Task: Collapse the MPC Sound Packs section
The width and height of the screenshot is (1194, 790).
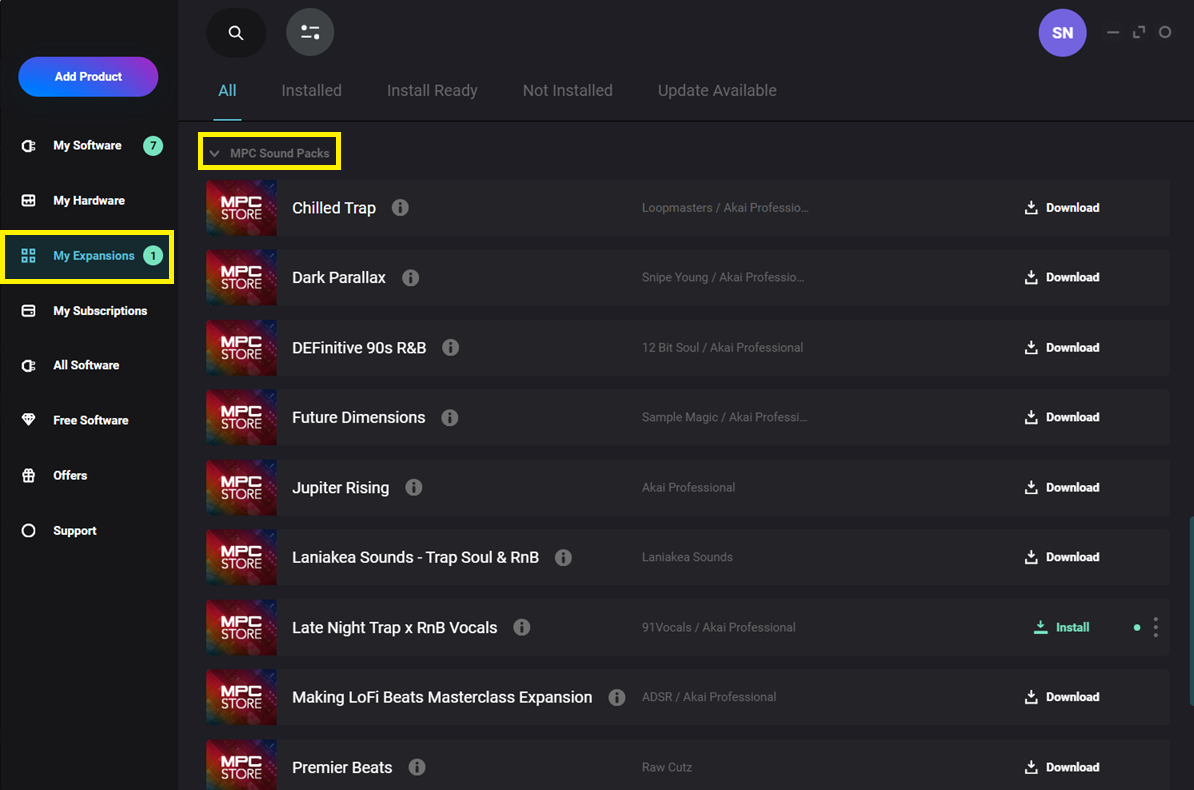Action: 215,153
